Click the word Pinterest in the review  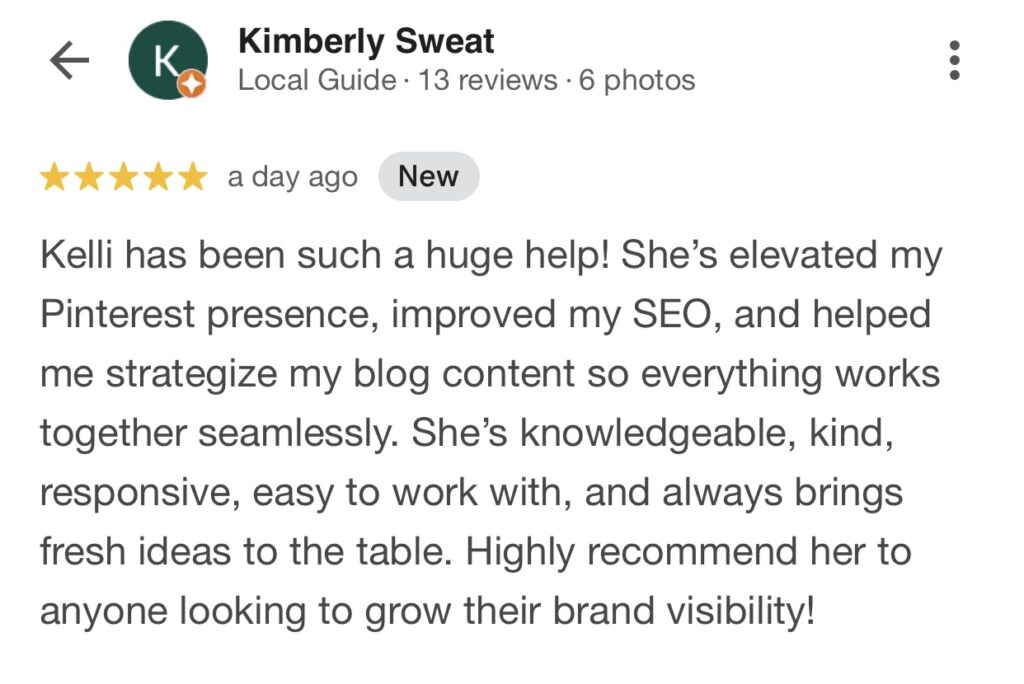(117, 315)
